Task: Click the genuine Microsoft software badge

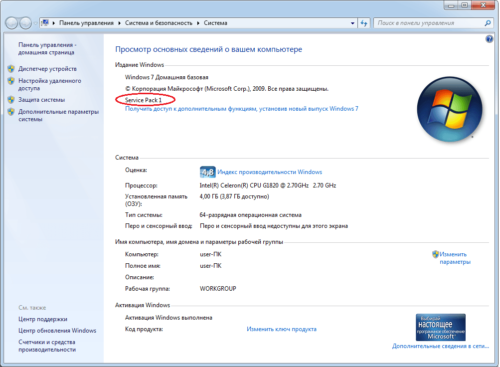Action: [440, 327]
